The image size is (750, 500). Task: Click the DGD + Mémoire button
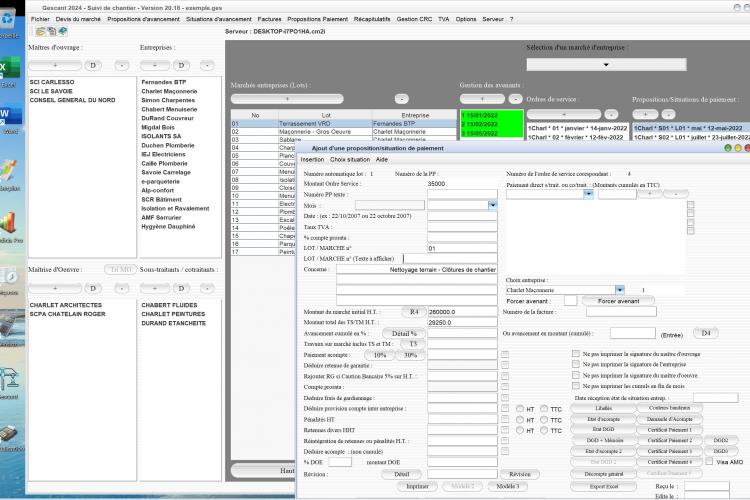(x=604, y=440)
